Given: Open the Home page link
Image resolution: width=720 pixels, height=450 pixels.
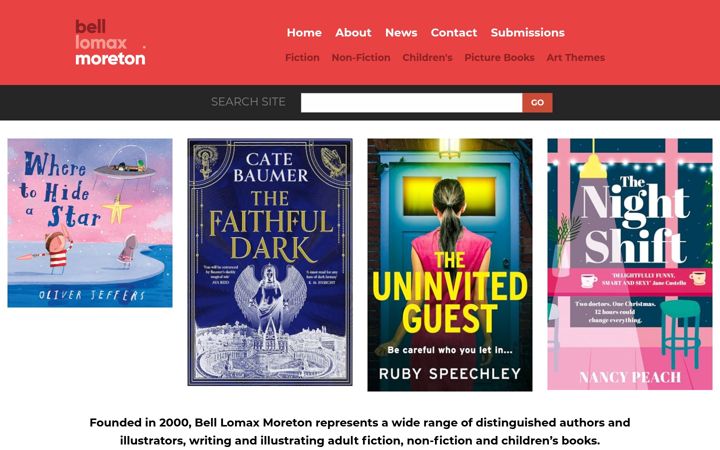Looking at the screenshot, I should (x=304, y=33).
